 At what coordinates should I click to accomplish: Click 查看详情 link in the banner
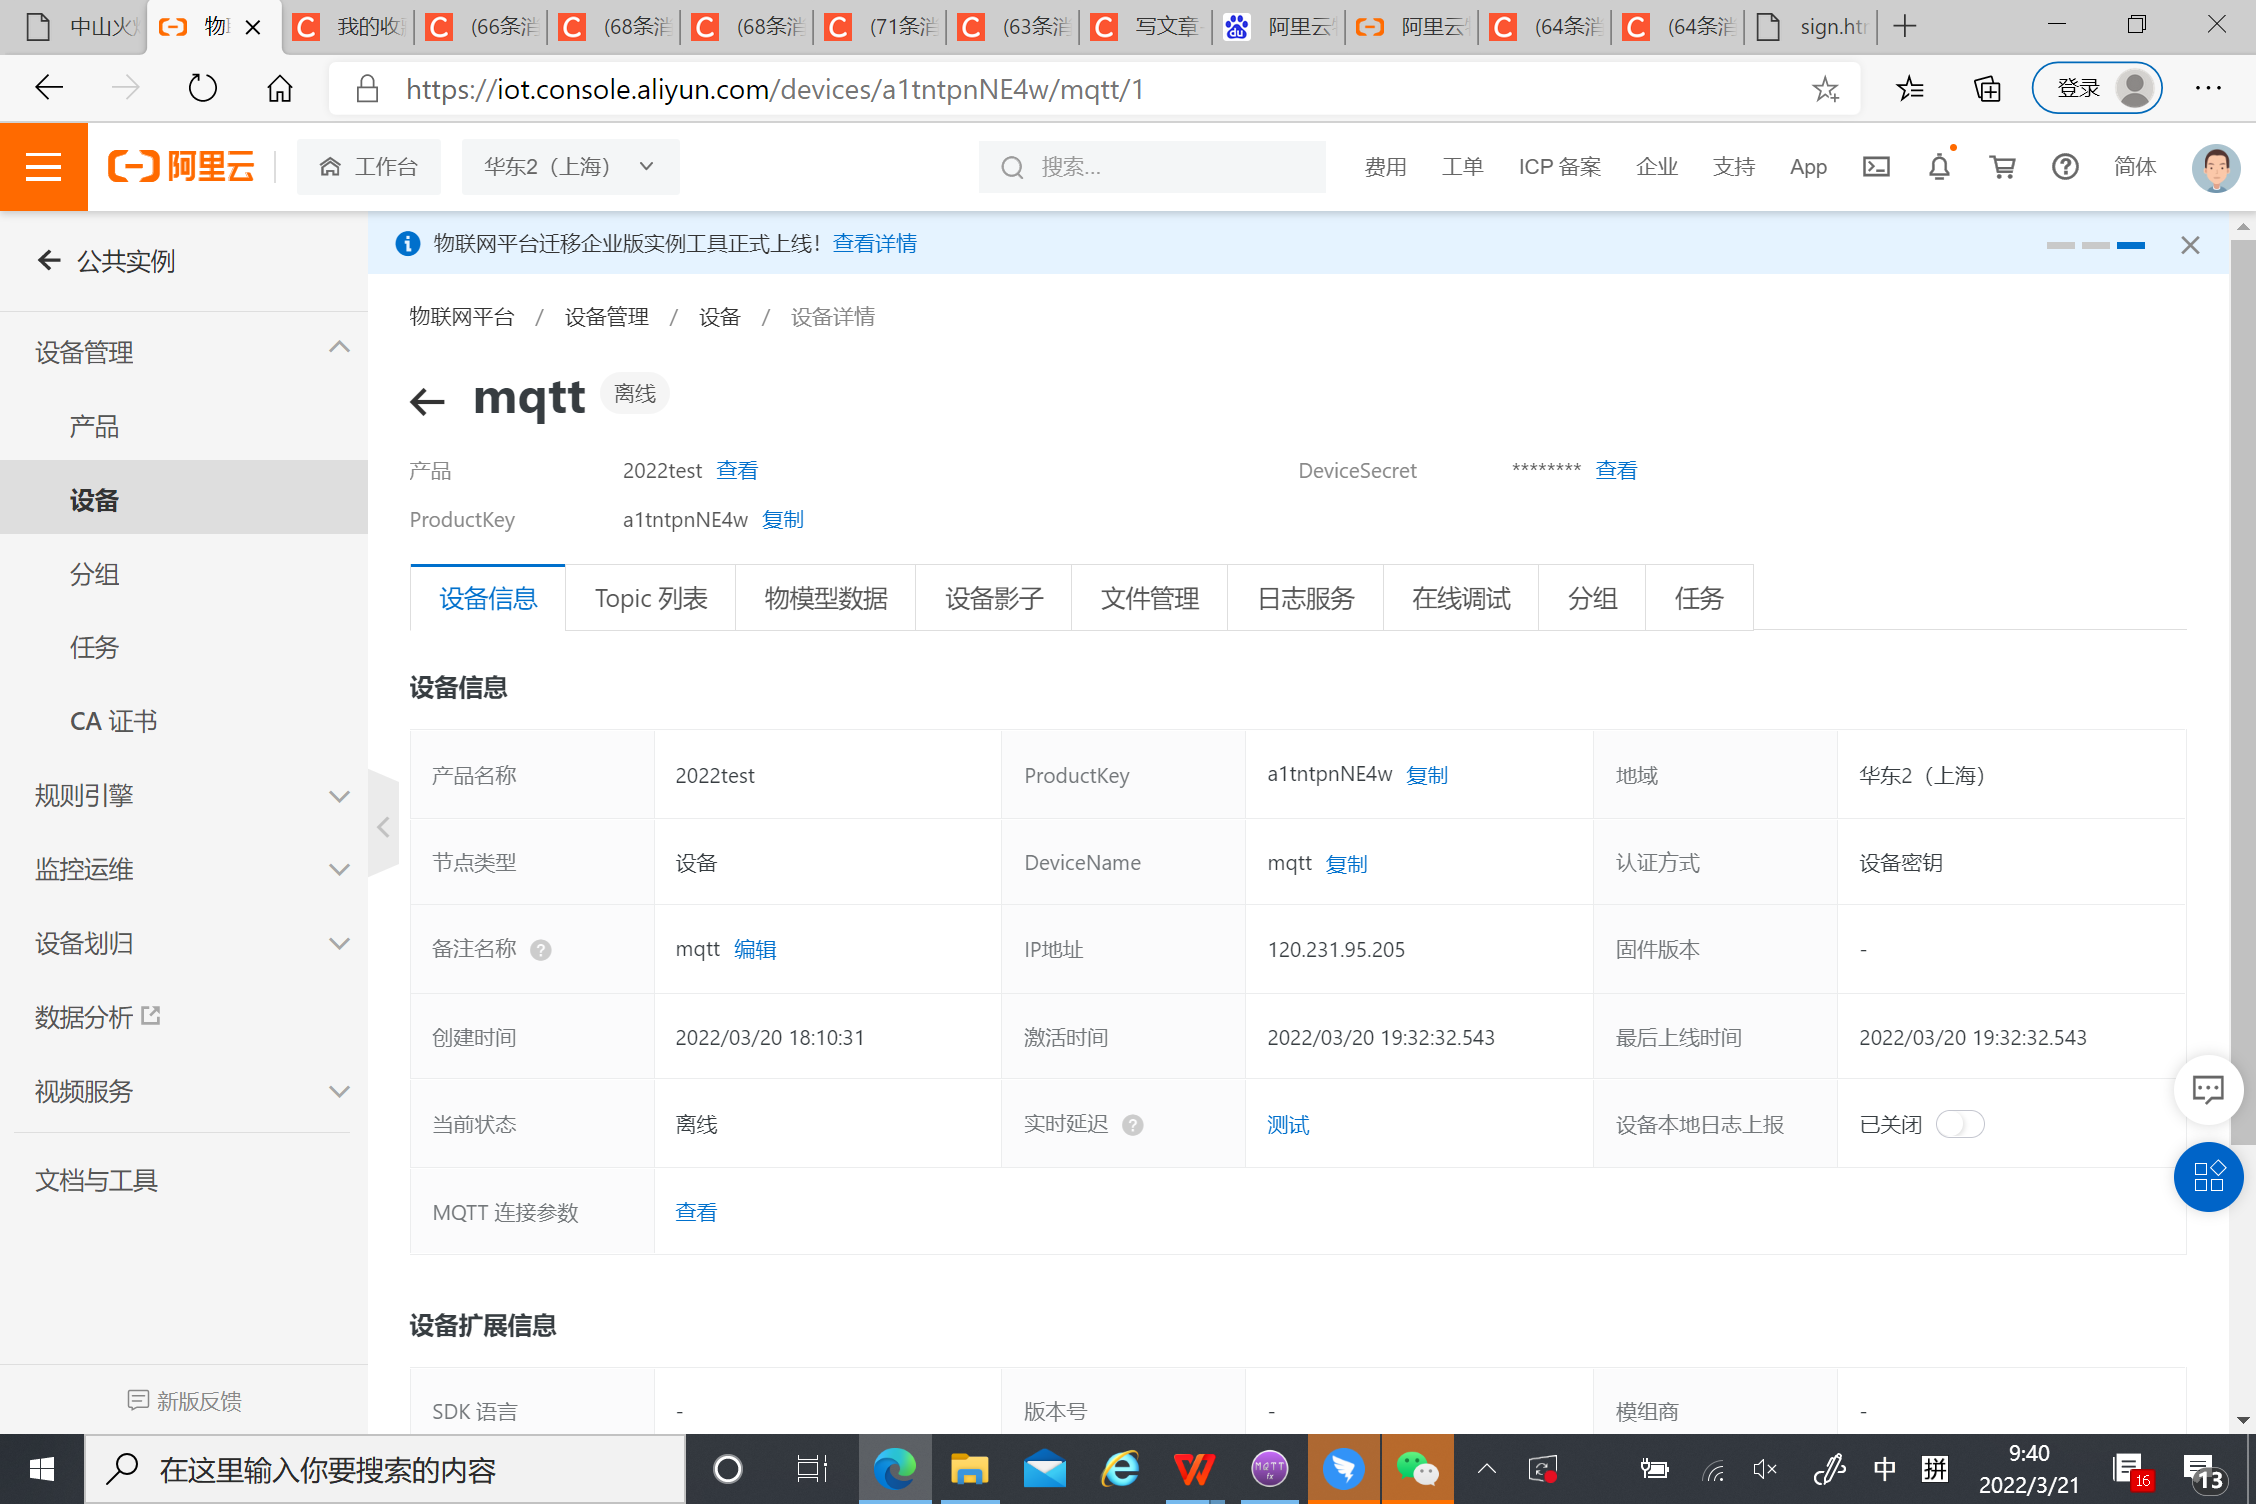875,244
